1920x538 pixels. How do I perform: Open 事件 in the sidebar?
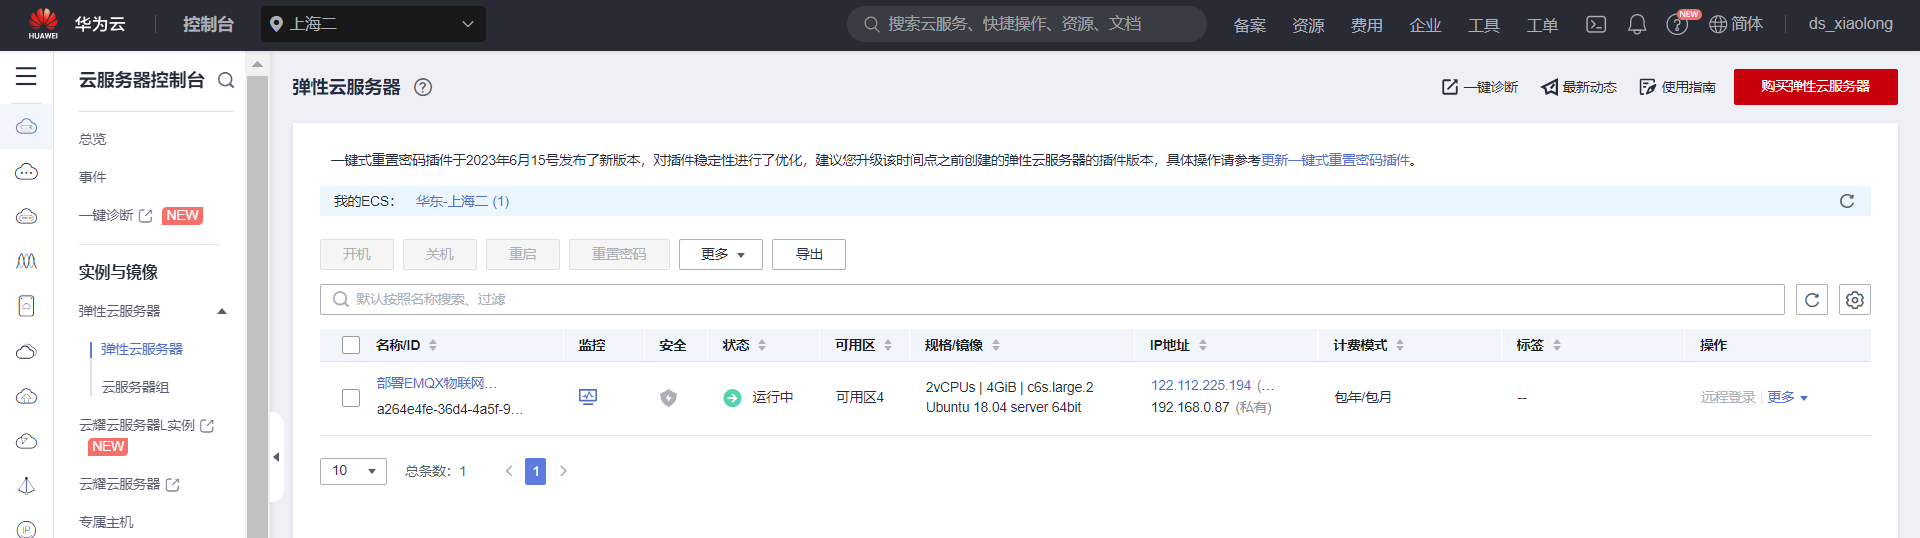click(x=93, y=177)
